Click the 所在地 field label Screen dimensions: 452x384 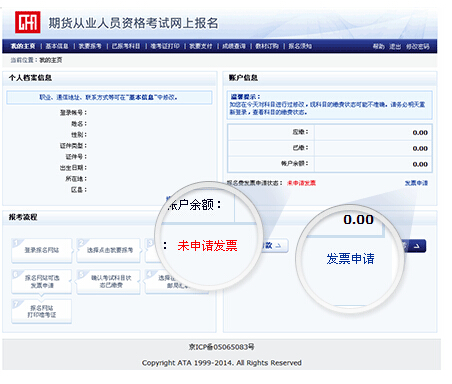point(76,179)
